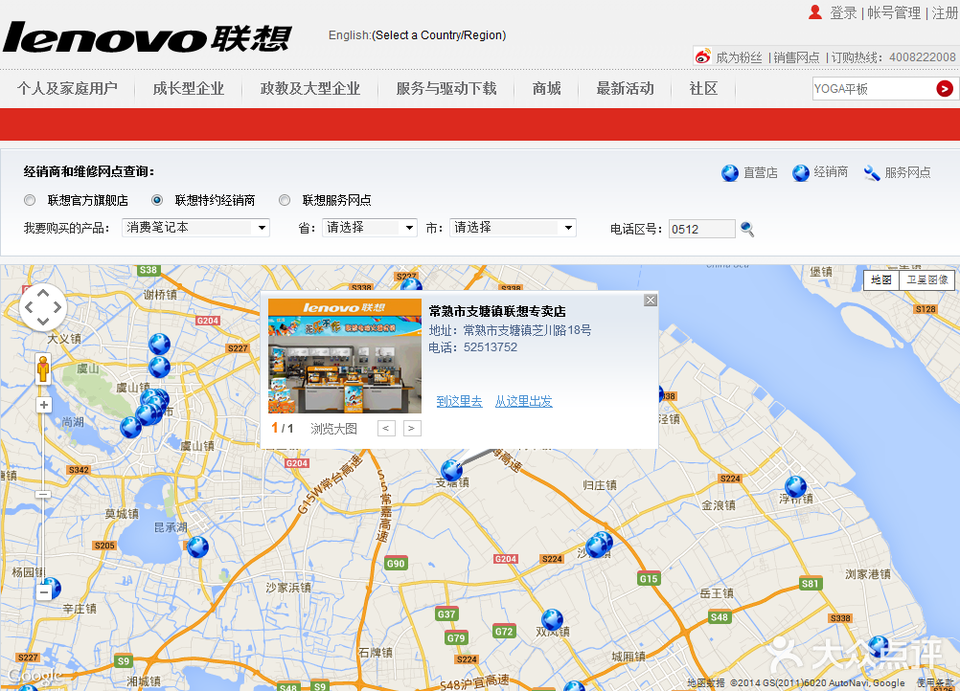This screenshot has height=691, width=960.
Task: Click the 直营店 globe legend icon
Action: pyautogui.click(x=729, y=173)
